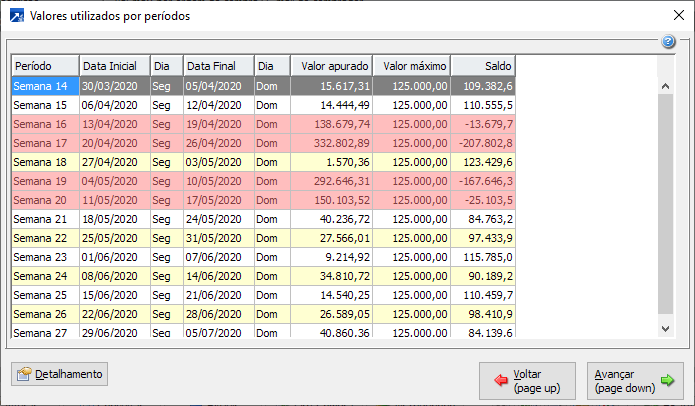Select the Semana 20 row
Image resolution: width=695 pixels, height=406 pixels.
point(263,200)
